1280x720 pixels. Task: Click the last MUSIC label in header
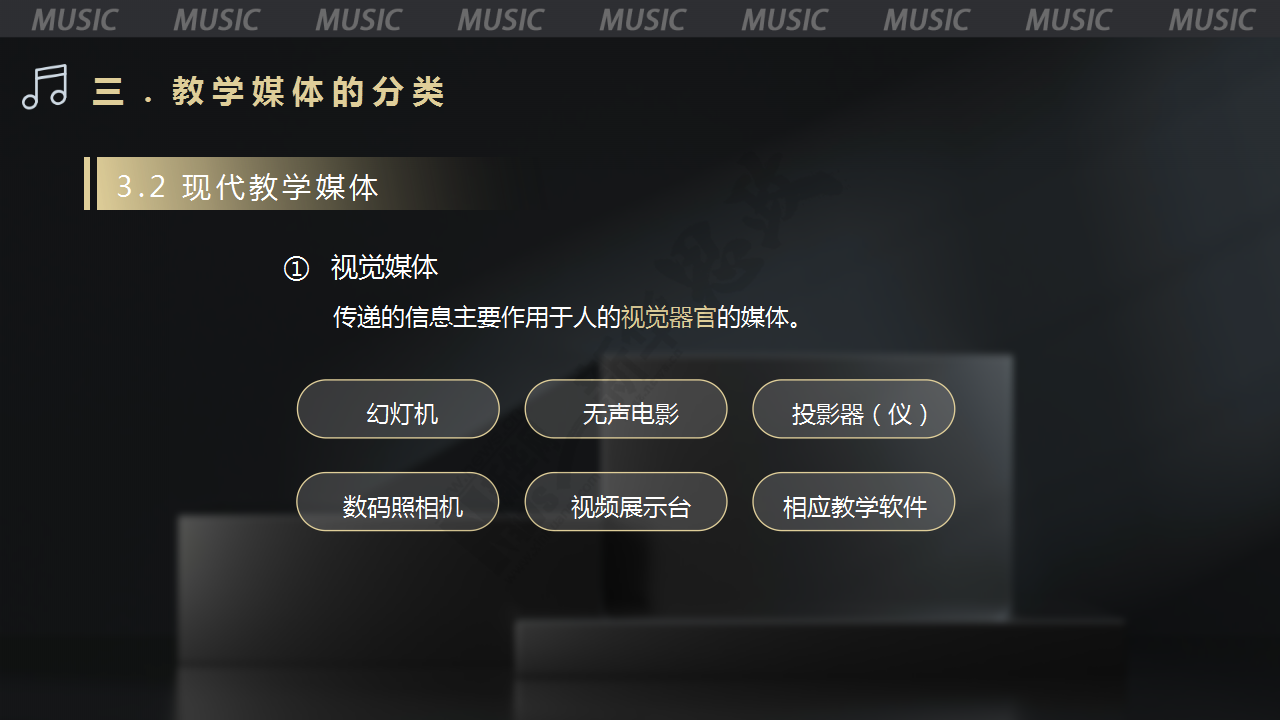pos(1211,20)
